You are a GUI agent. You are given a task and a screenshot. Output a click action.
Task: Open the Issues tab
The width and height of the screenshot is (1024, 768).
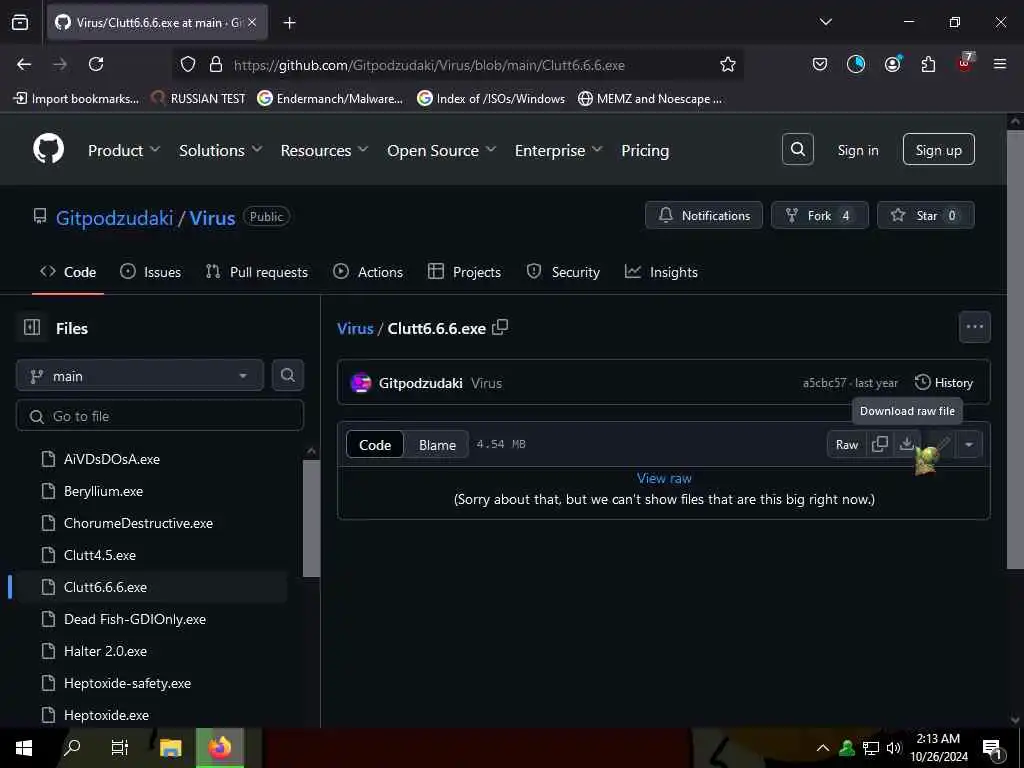click(x=150, y=272)
